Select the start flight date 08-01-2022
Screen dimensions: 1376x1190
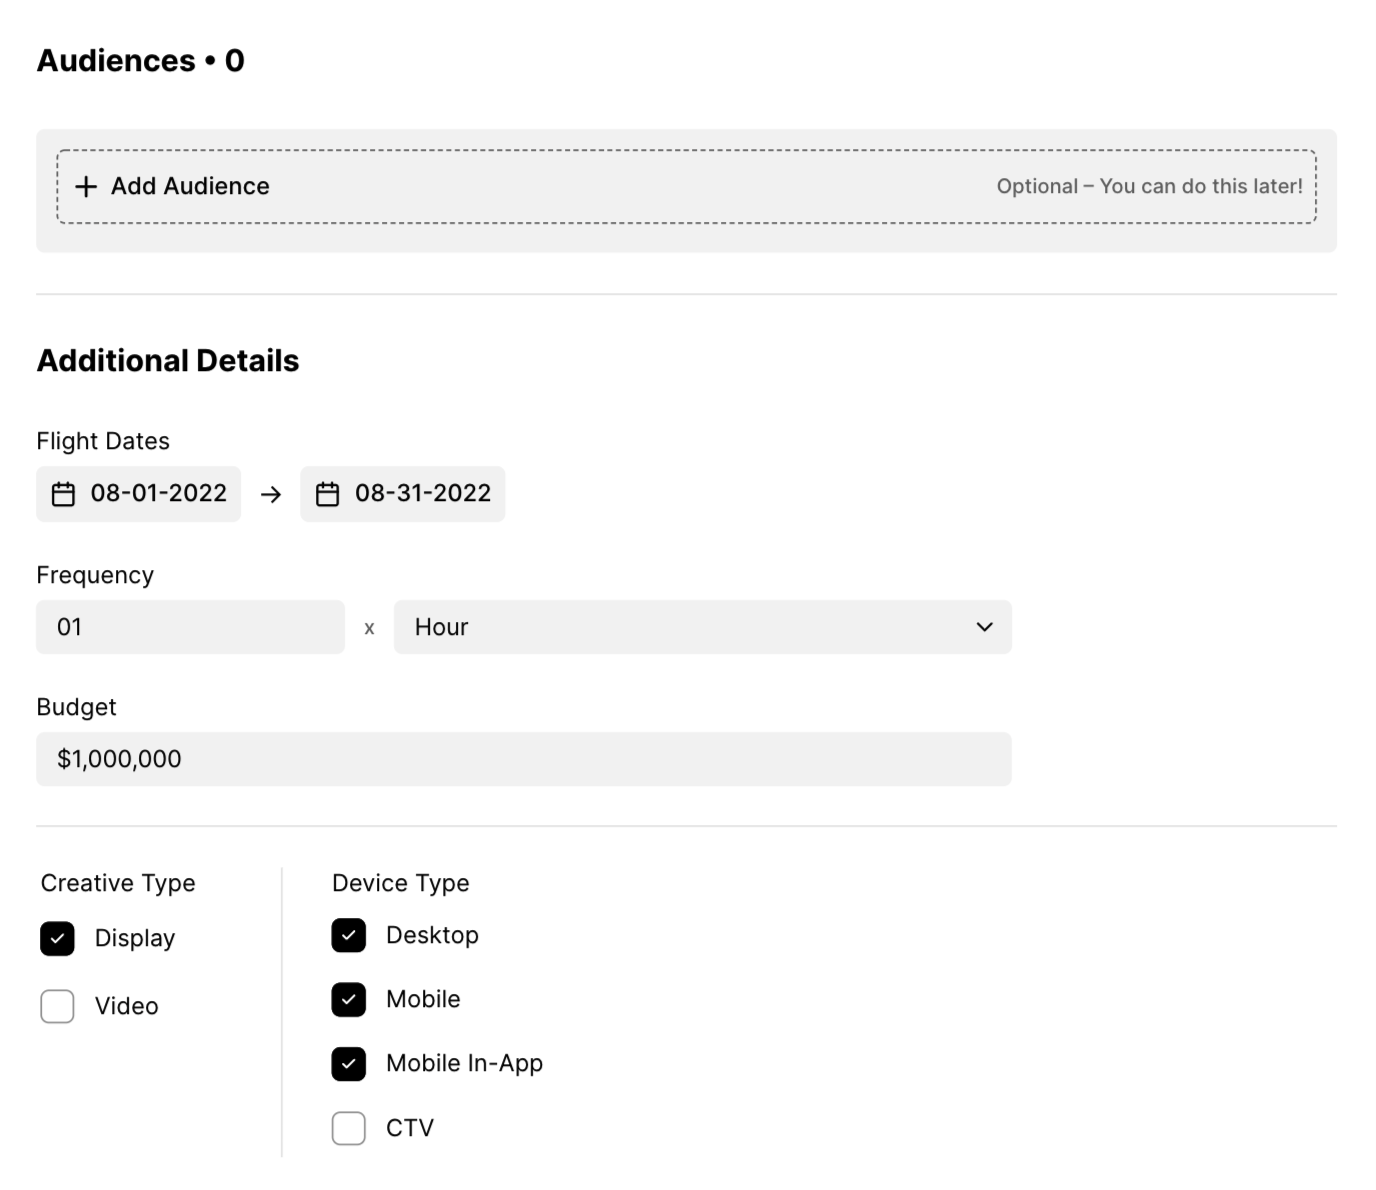tap(138, 494)
